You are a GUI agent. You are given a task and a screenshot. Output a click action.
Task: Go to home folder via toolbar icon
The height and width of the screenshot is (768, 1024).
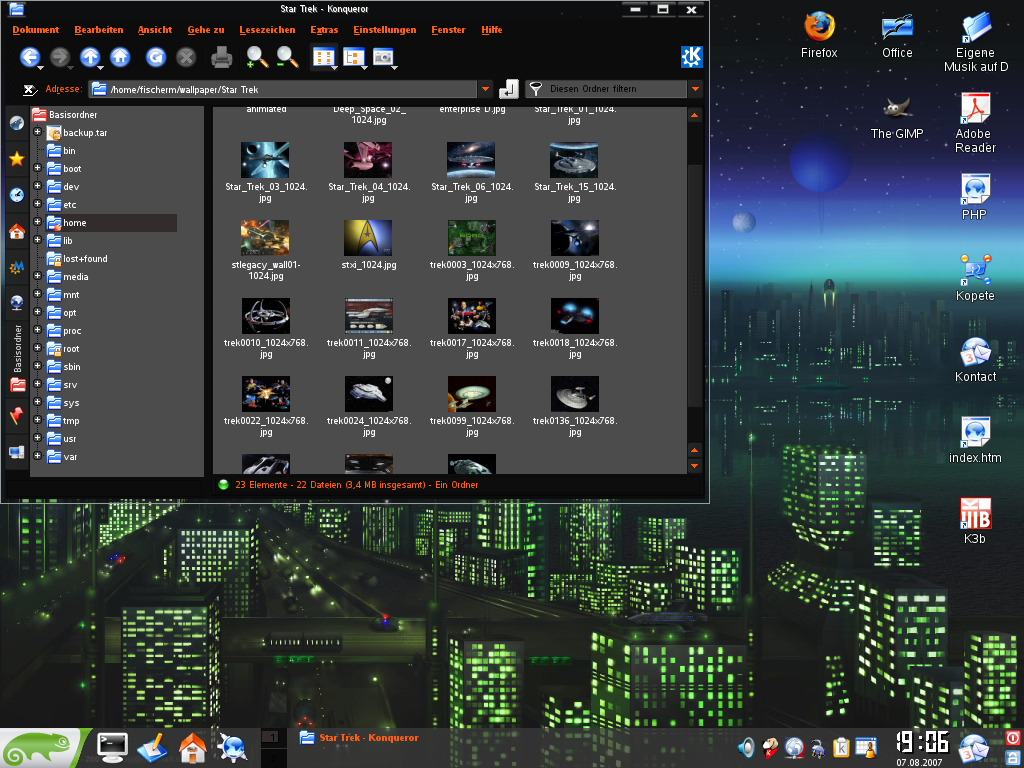pos(120,57)
